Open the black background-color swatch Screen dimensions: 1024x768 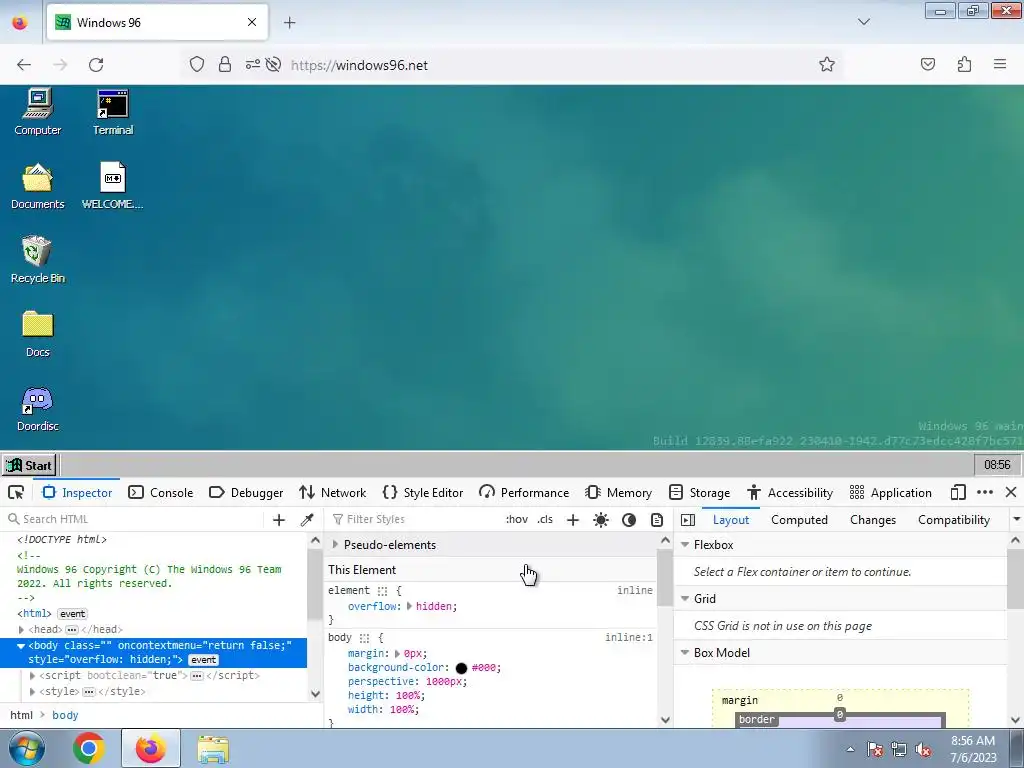click(461, 668)
